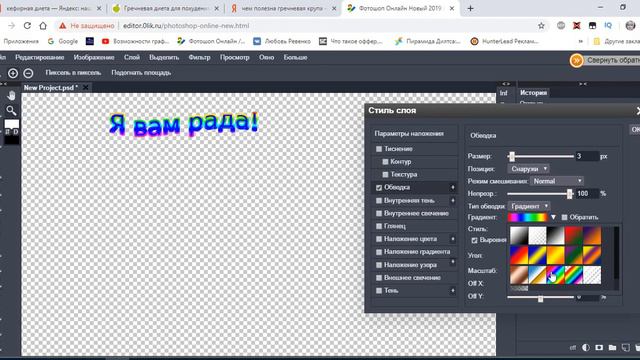Click the white foreground color swatch
Viewport: 640px width, 360px height.
click(x=11, y=124)
